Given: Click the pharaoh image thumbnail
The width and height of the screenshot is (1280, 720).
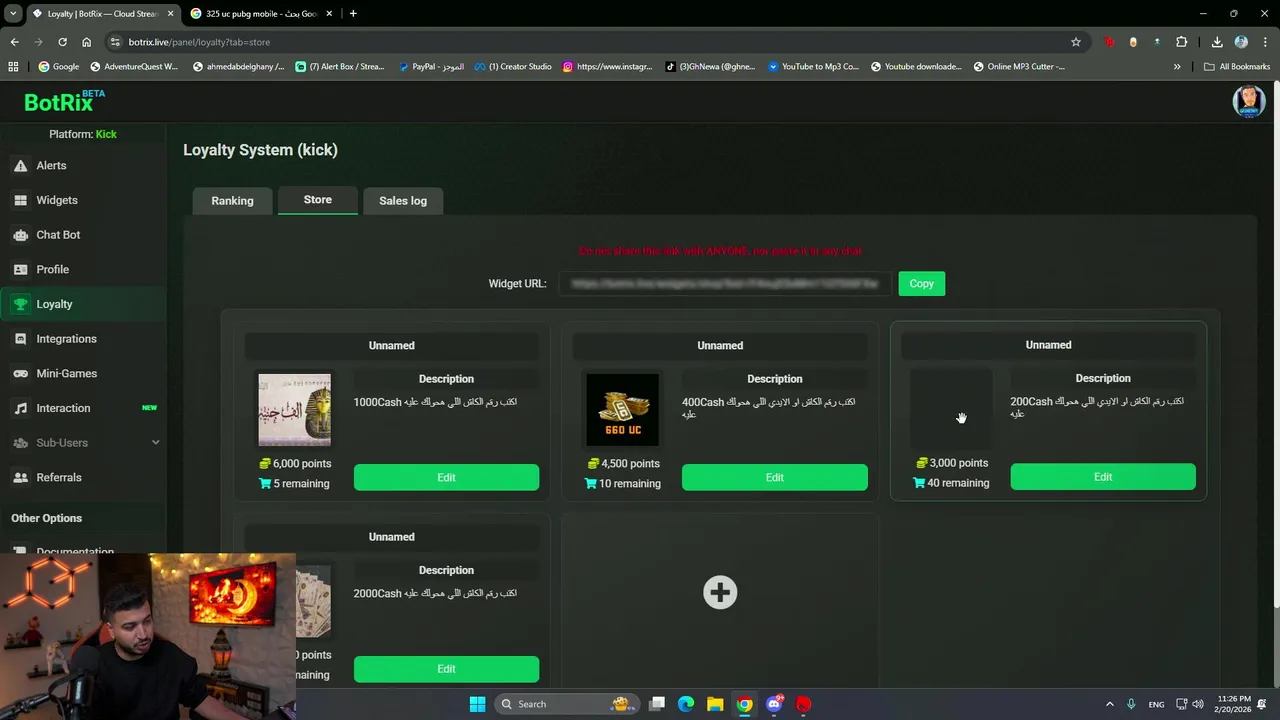Looking at the screenshot, I should click(294, 410).
